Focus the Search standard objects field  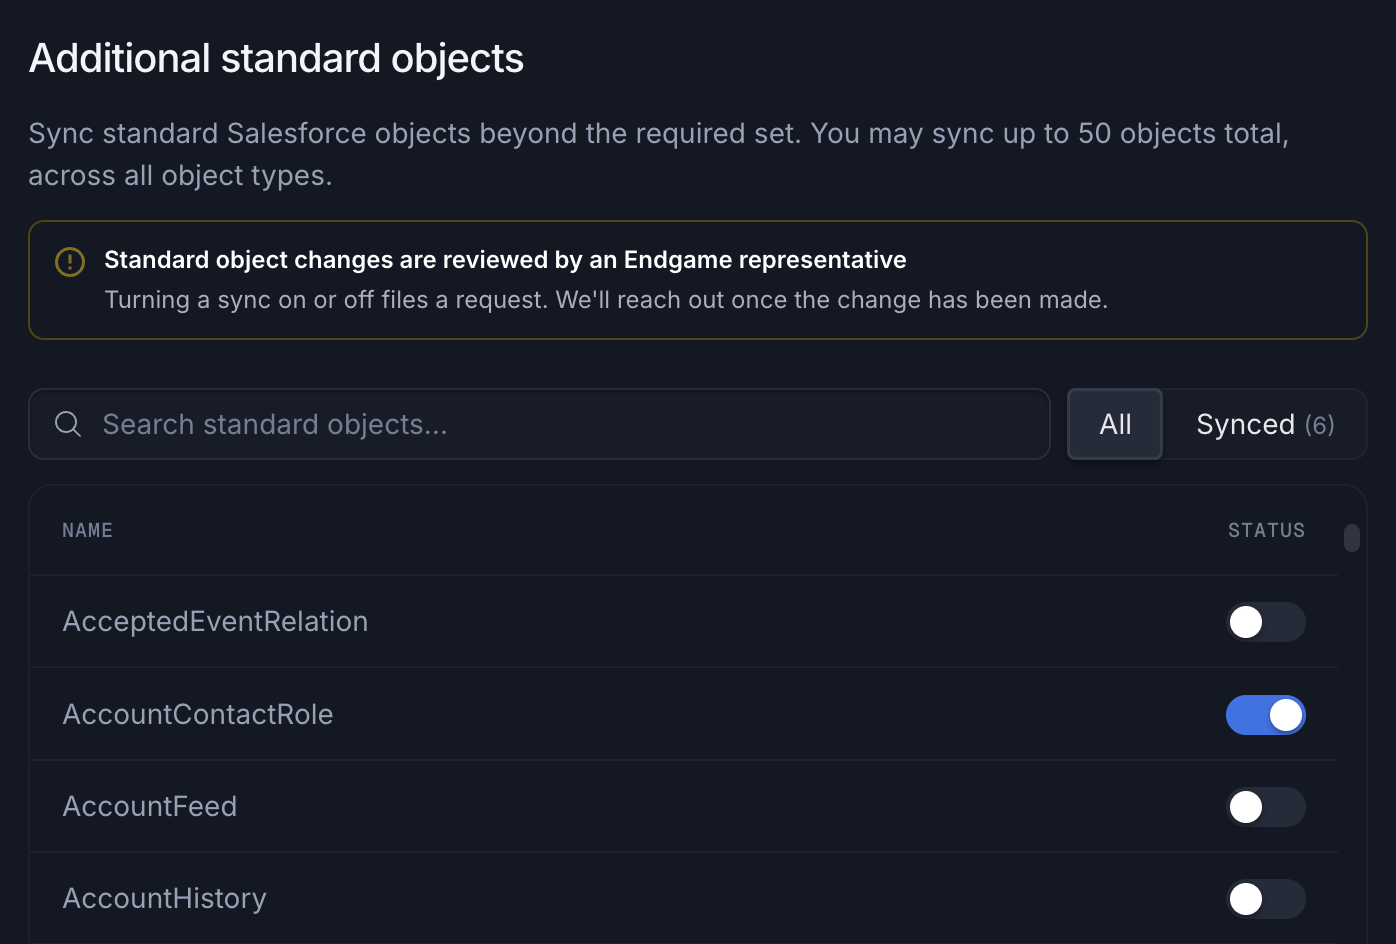[x=539, y=424]
